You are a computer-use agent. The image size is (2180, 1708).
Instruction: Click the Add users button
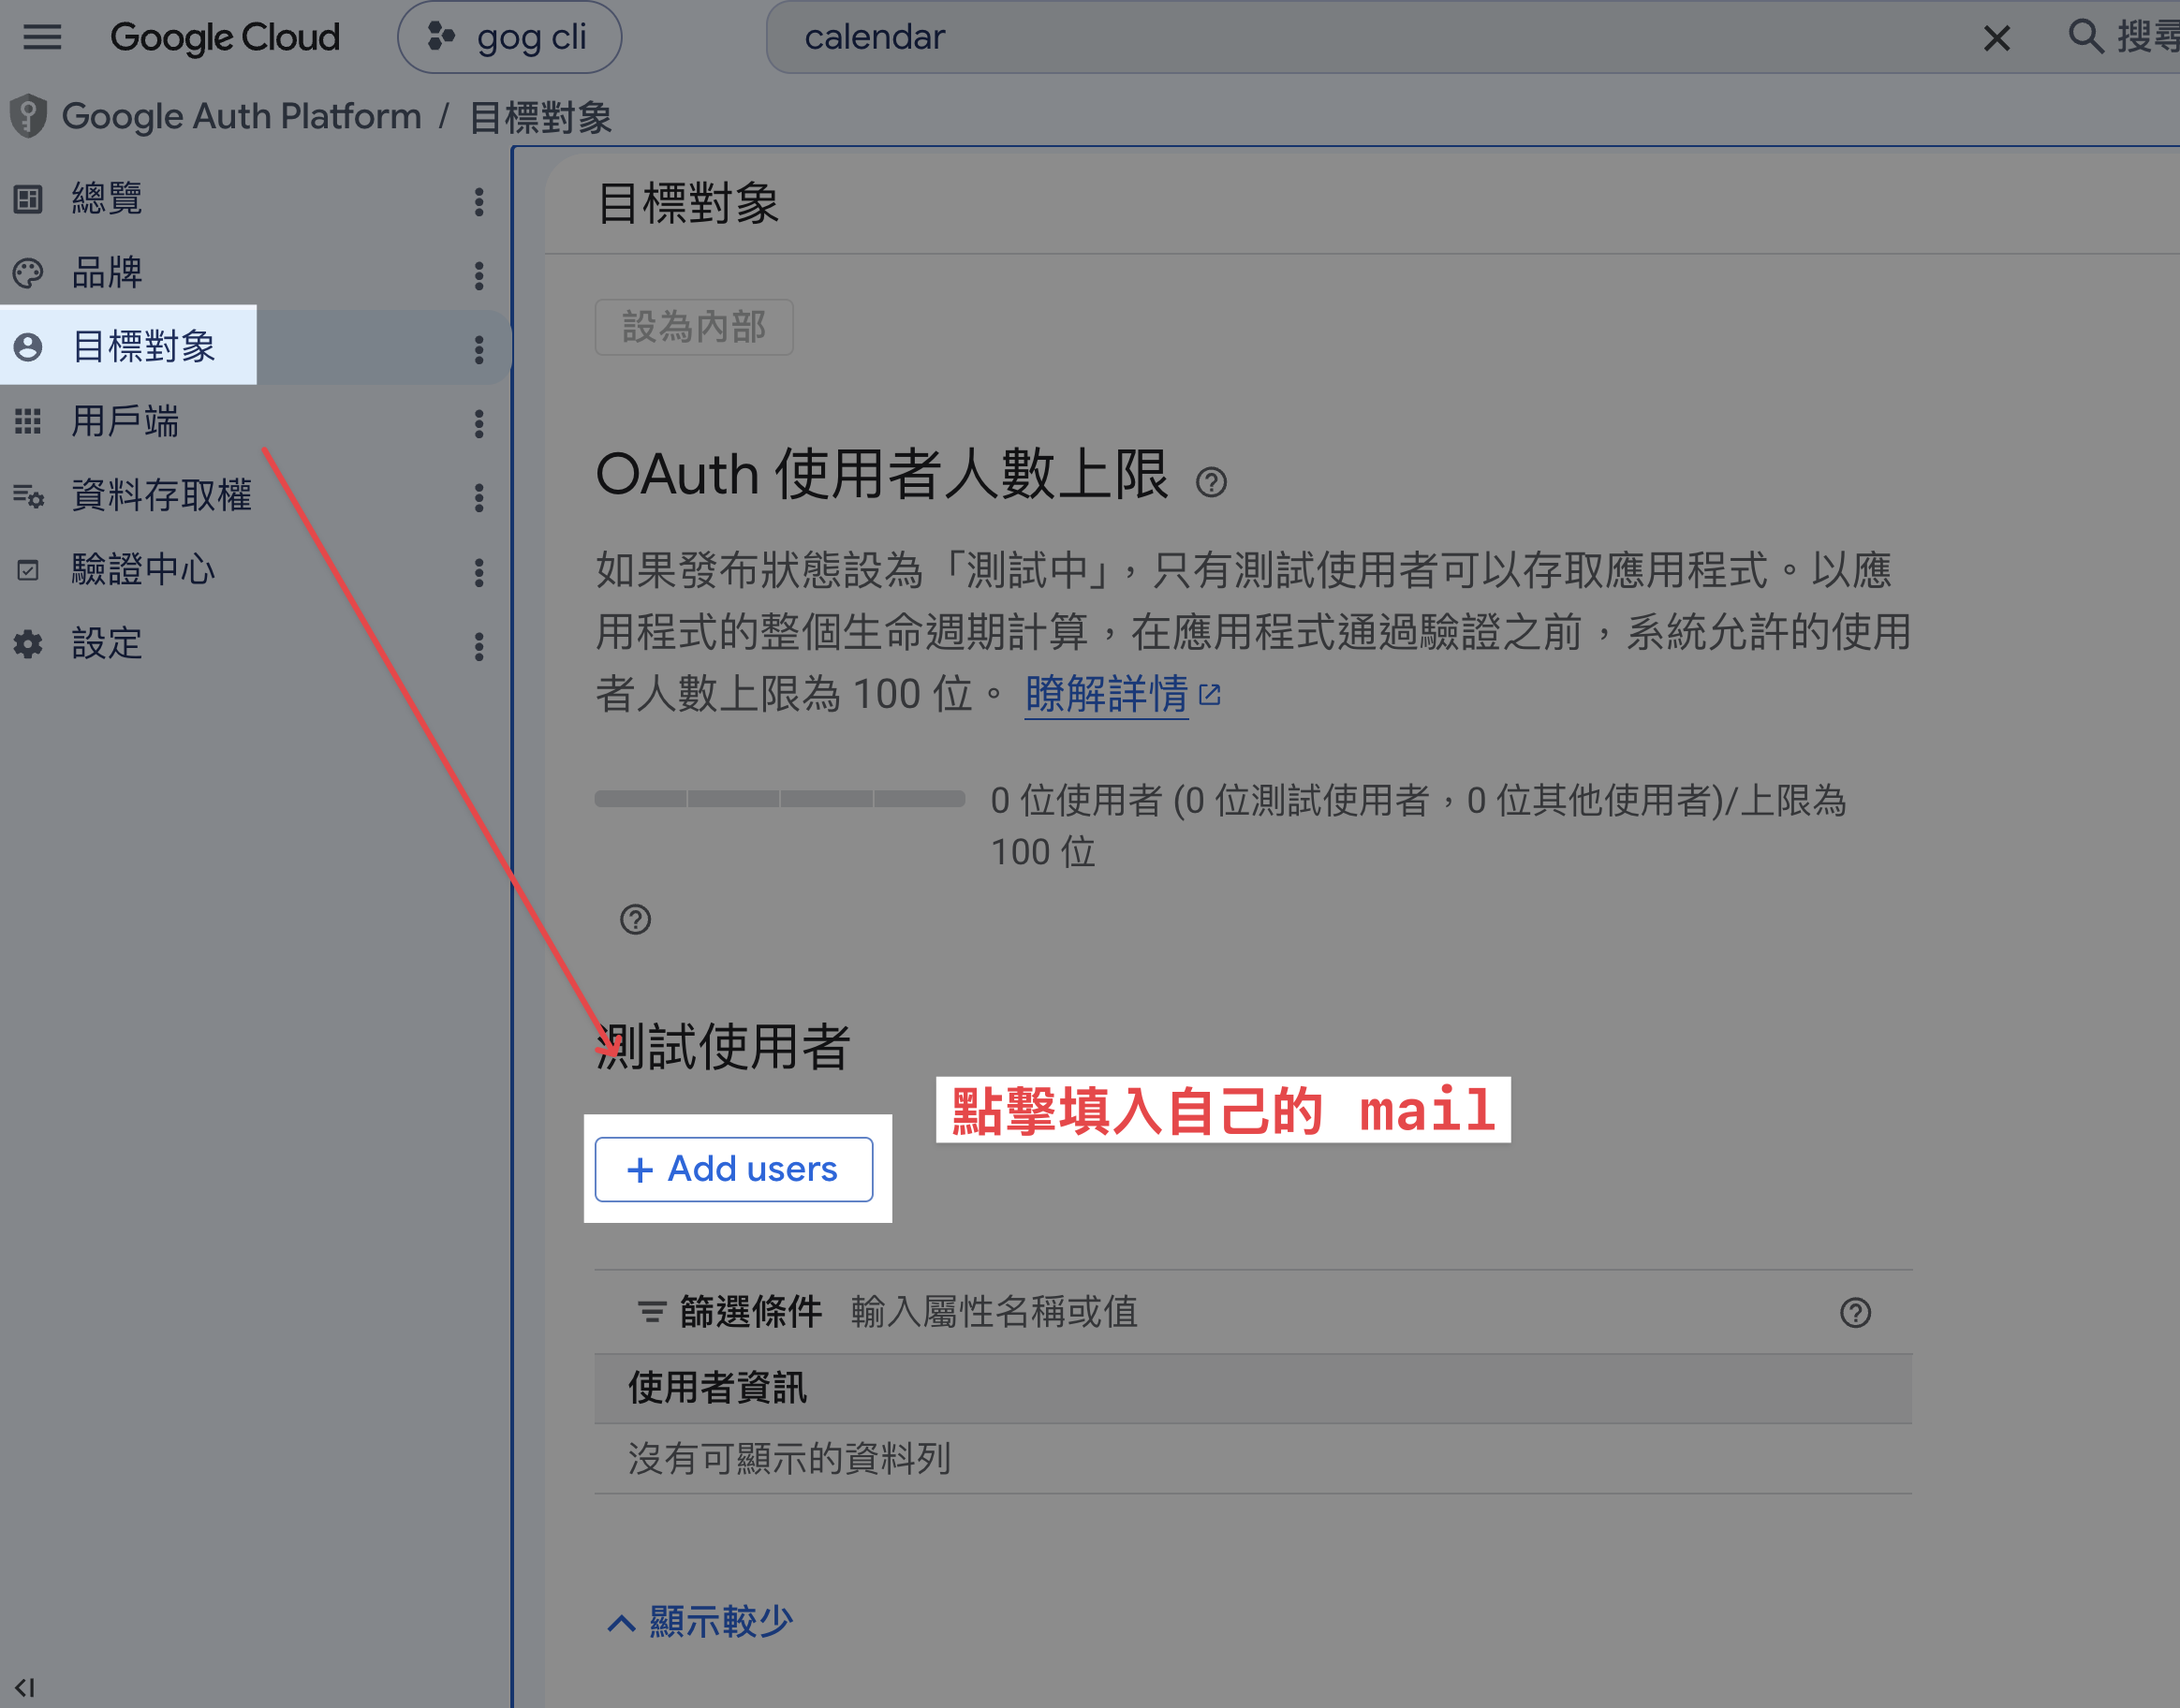734,1169
